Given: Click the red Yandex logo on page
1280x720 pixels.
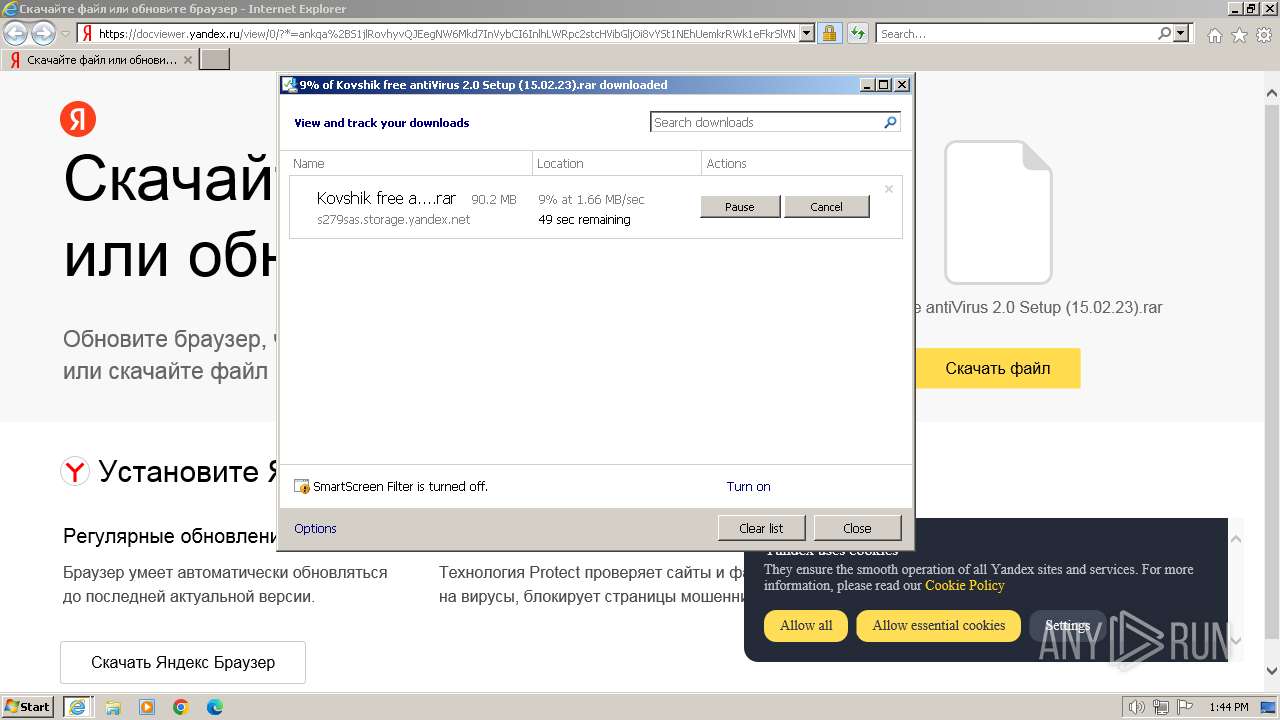Looking at the screenshot, I should 78,119.
